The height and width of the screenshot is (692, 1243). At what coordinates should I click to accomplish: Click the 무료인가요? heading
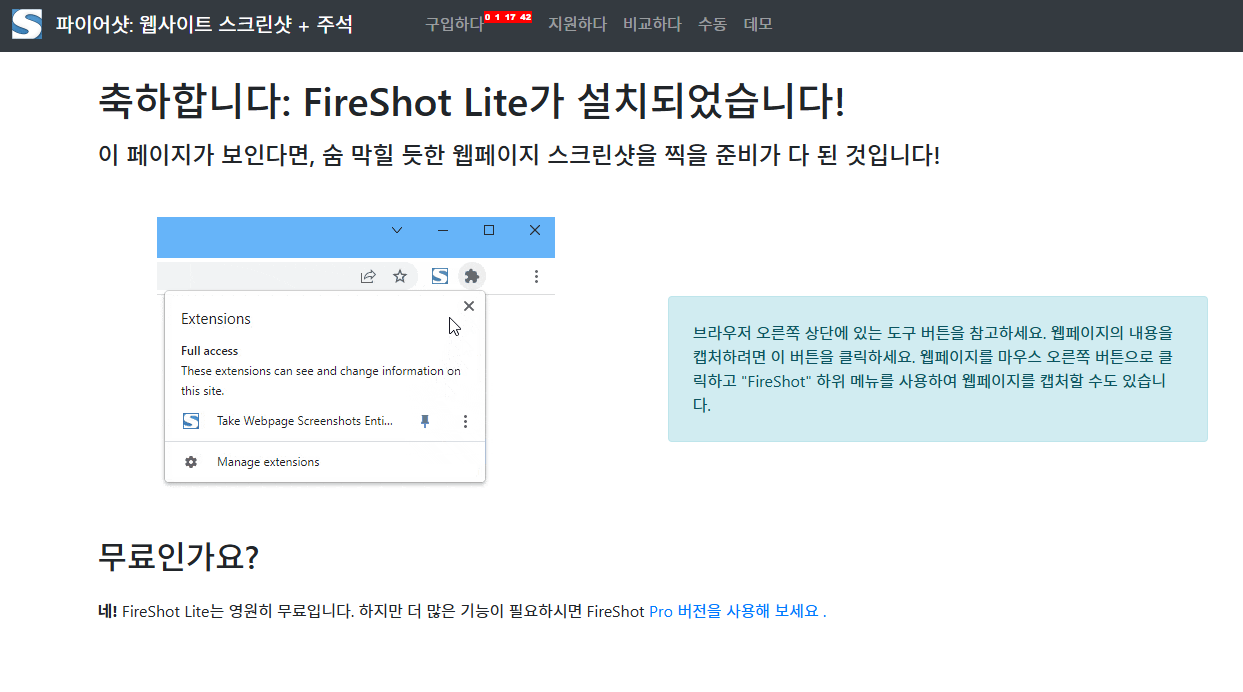[x=179, y=556]
